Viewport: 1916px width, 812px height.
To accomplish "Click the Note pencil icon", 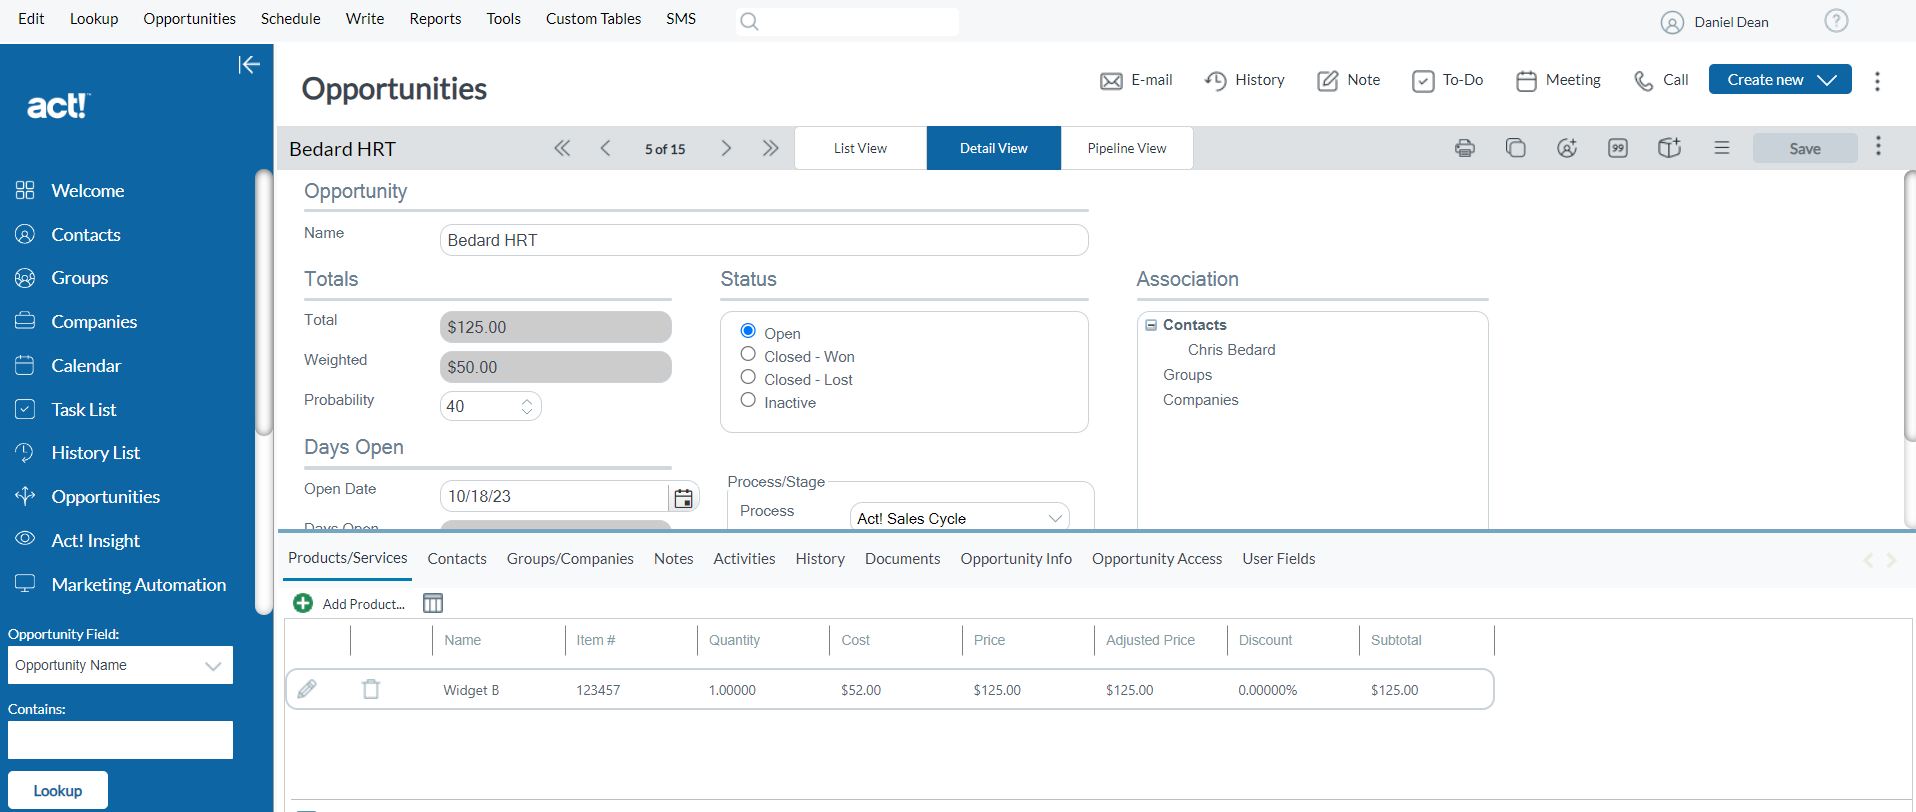I will [x=1327, y=81].
